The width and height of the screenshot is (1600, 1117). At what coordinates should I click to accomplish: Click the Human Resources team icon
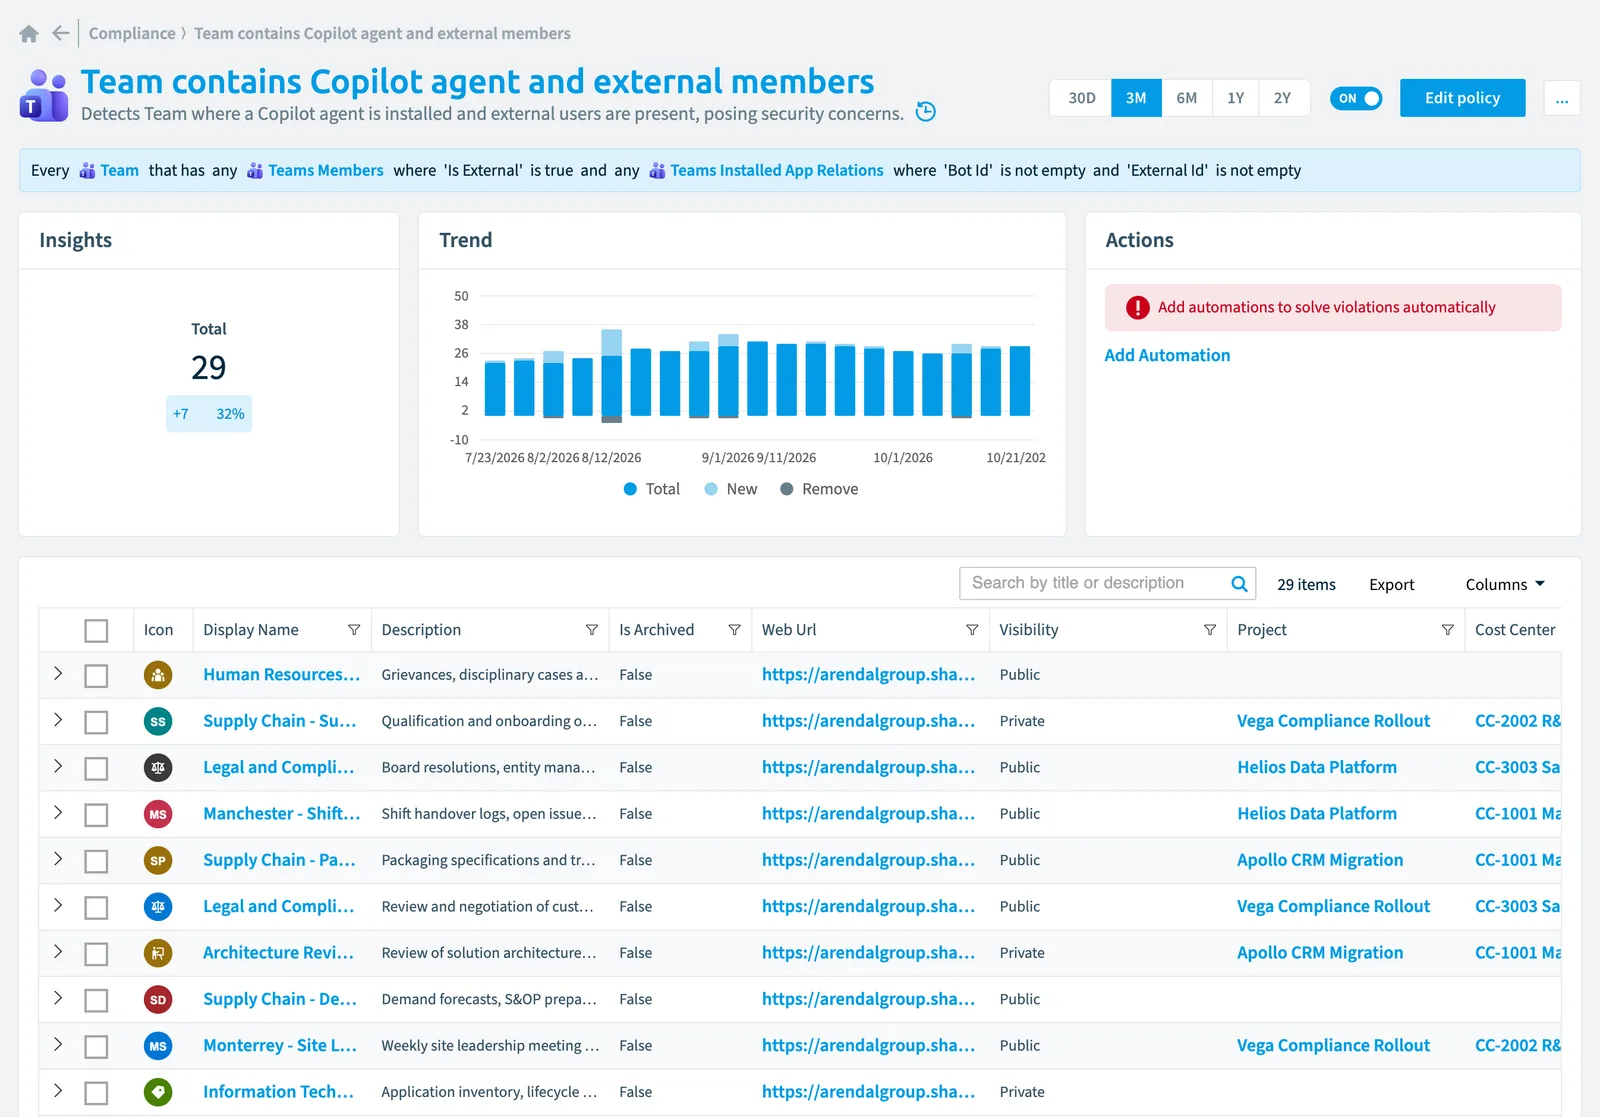point(158,675)
